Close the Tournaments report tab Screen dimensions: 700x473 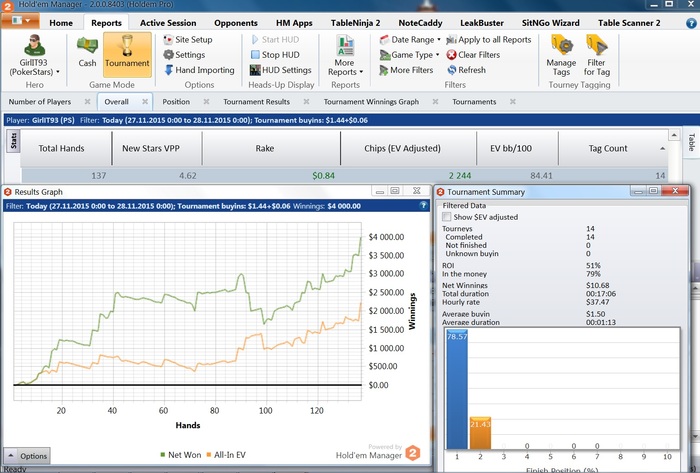pyautogui.click(x=513, y=102)
